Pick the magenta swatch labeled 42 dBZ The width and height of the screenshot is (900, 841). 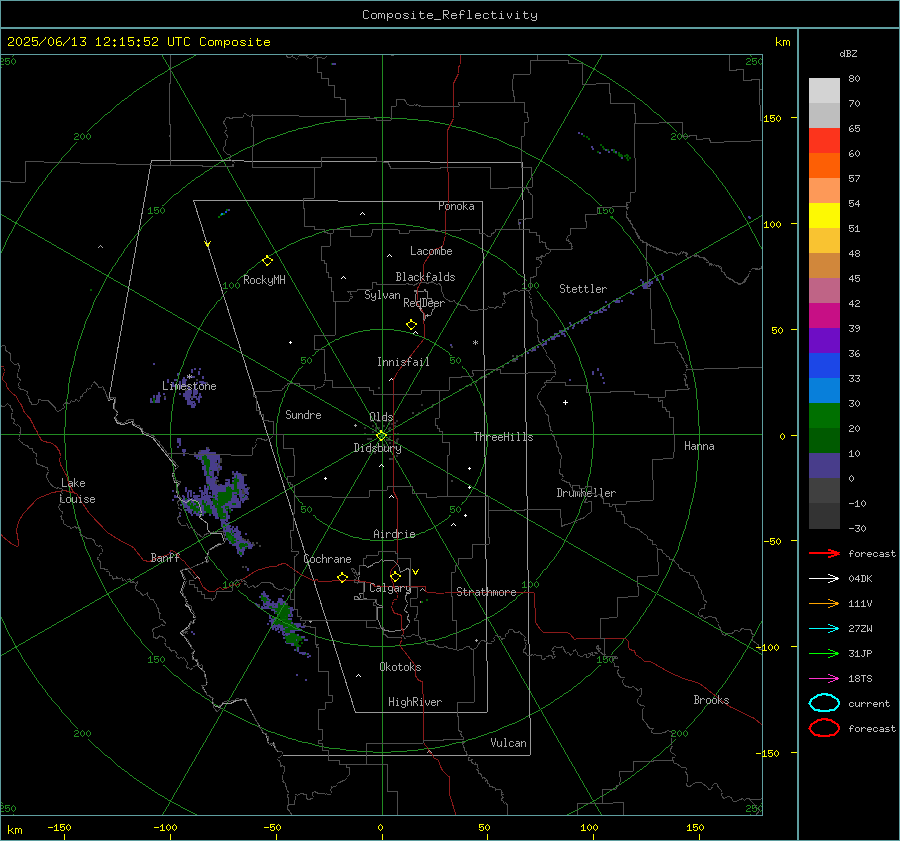click(x=824, y=315)
